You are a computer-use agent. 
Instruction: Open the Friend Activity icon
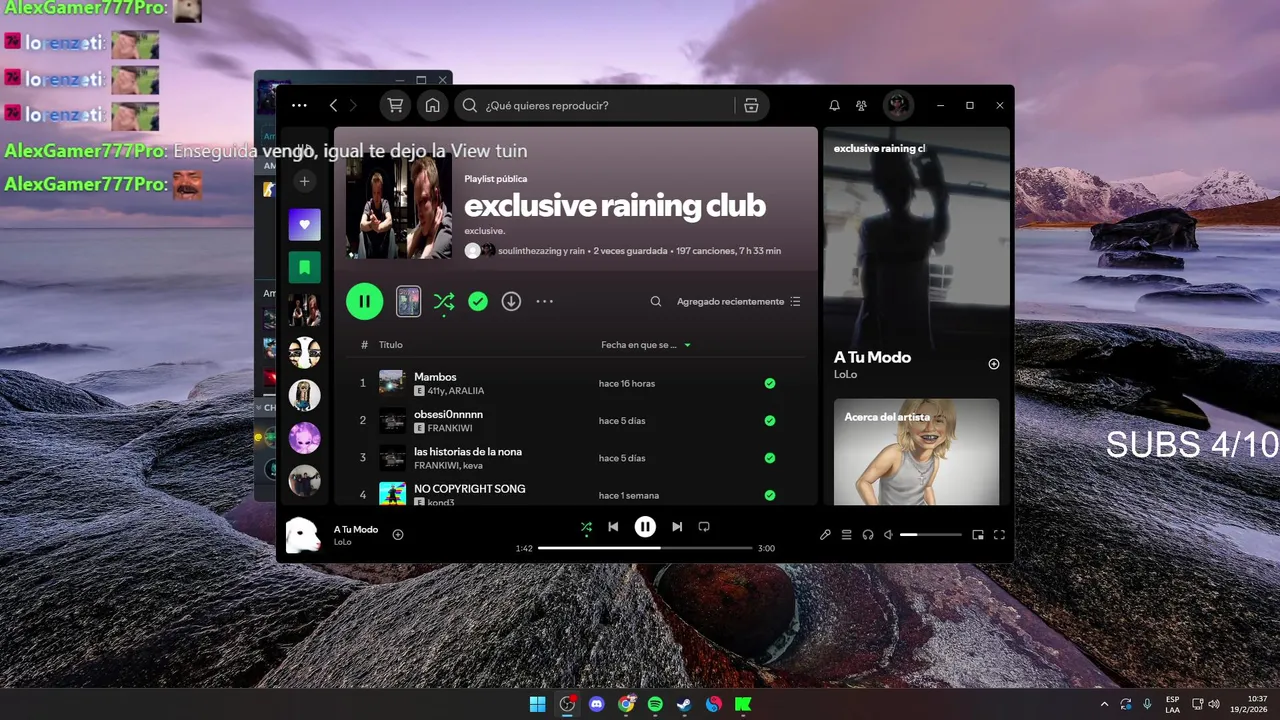pyautogui.click(x=861, y=105)
